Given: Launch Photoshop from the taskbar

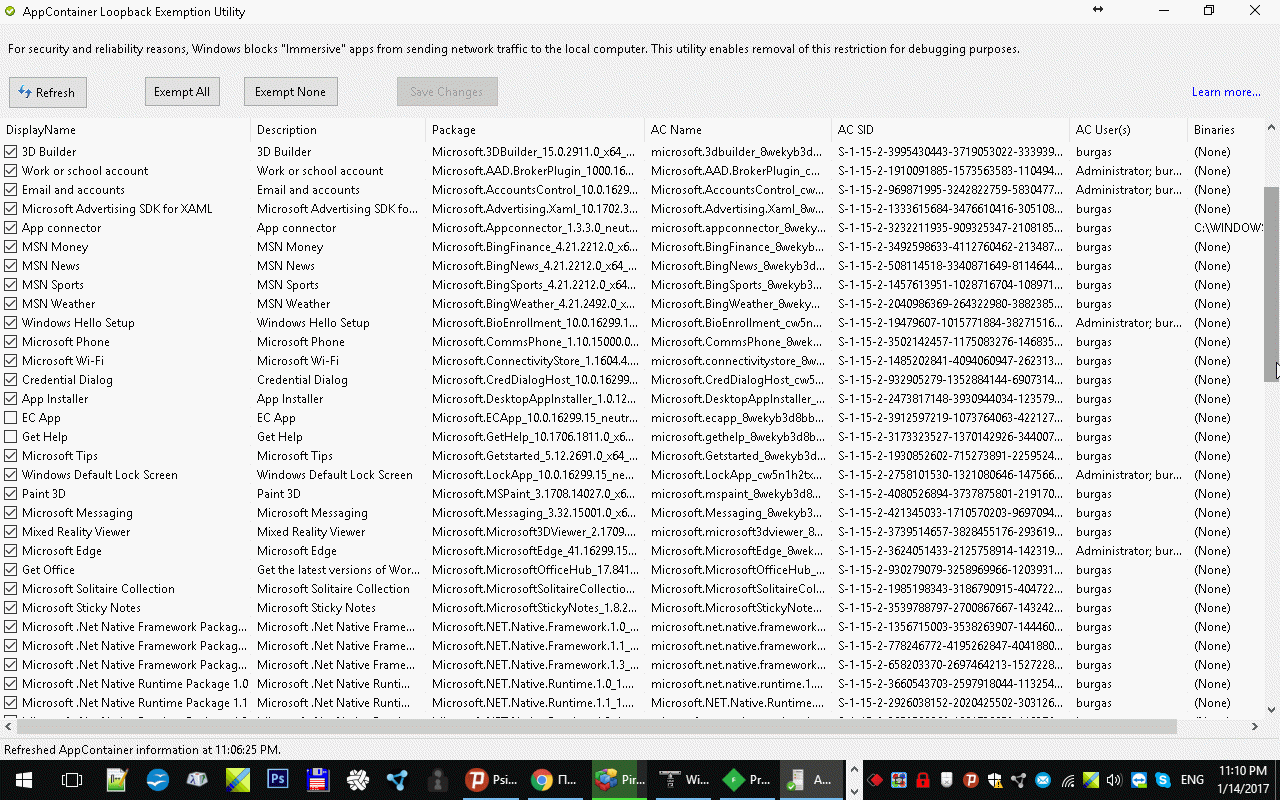Looking at the screenshot, I should pyautogui.click(x=278, y=780).
